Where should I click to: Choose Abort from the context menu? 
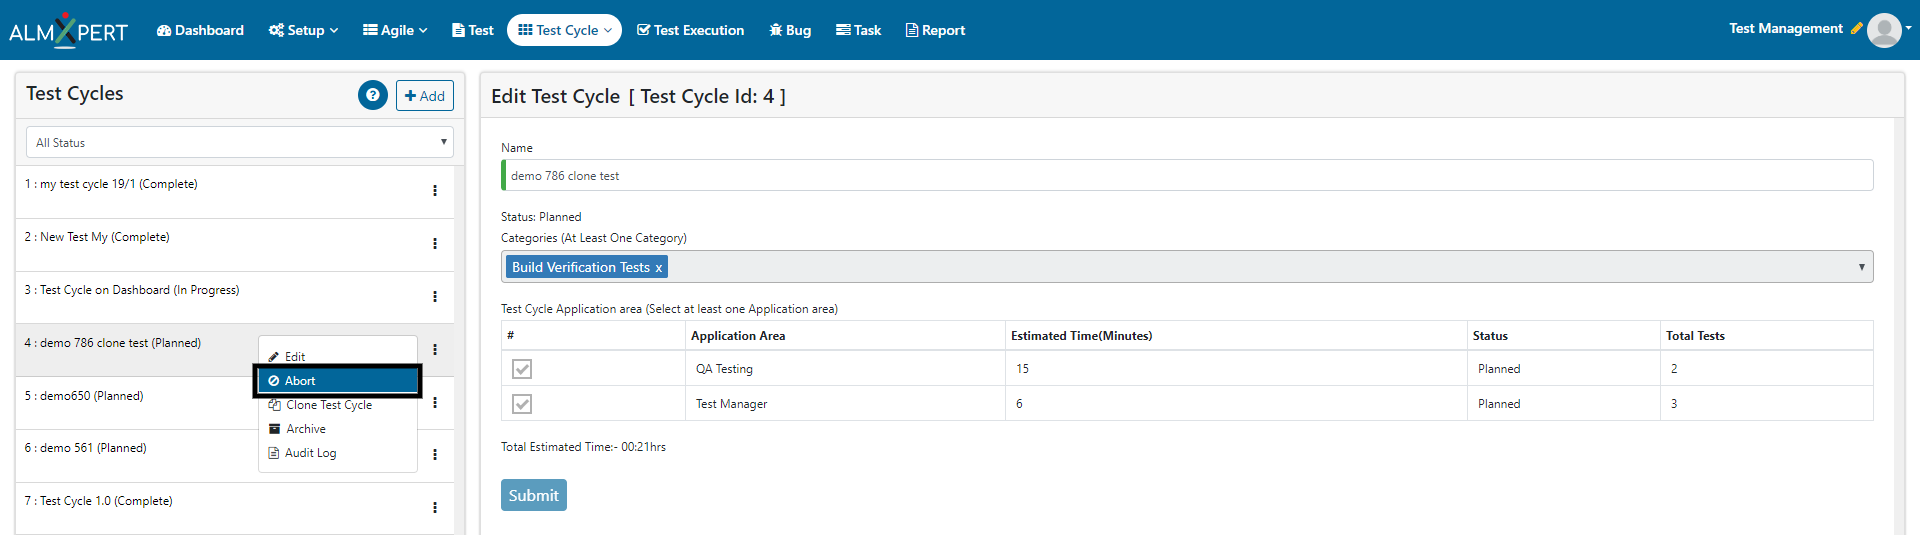click(x=338, y=381)
